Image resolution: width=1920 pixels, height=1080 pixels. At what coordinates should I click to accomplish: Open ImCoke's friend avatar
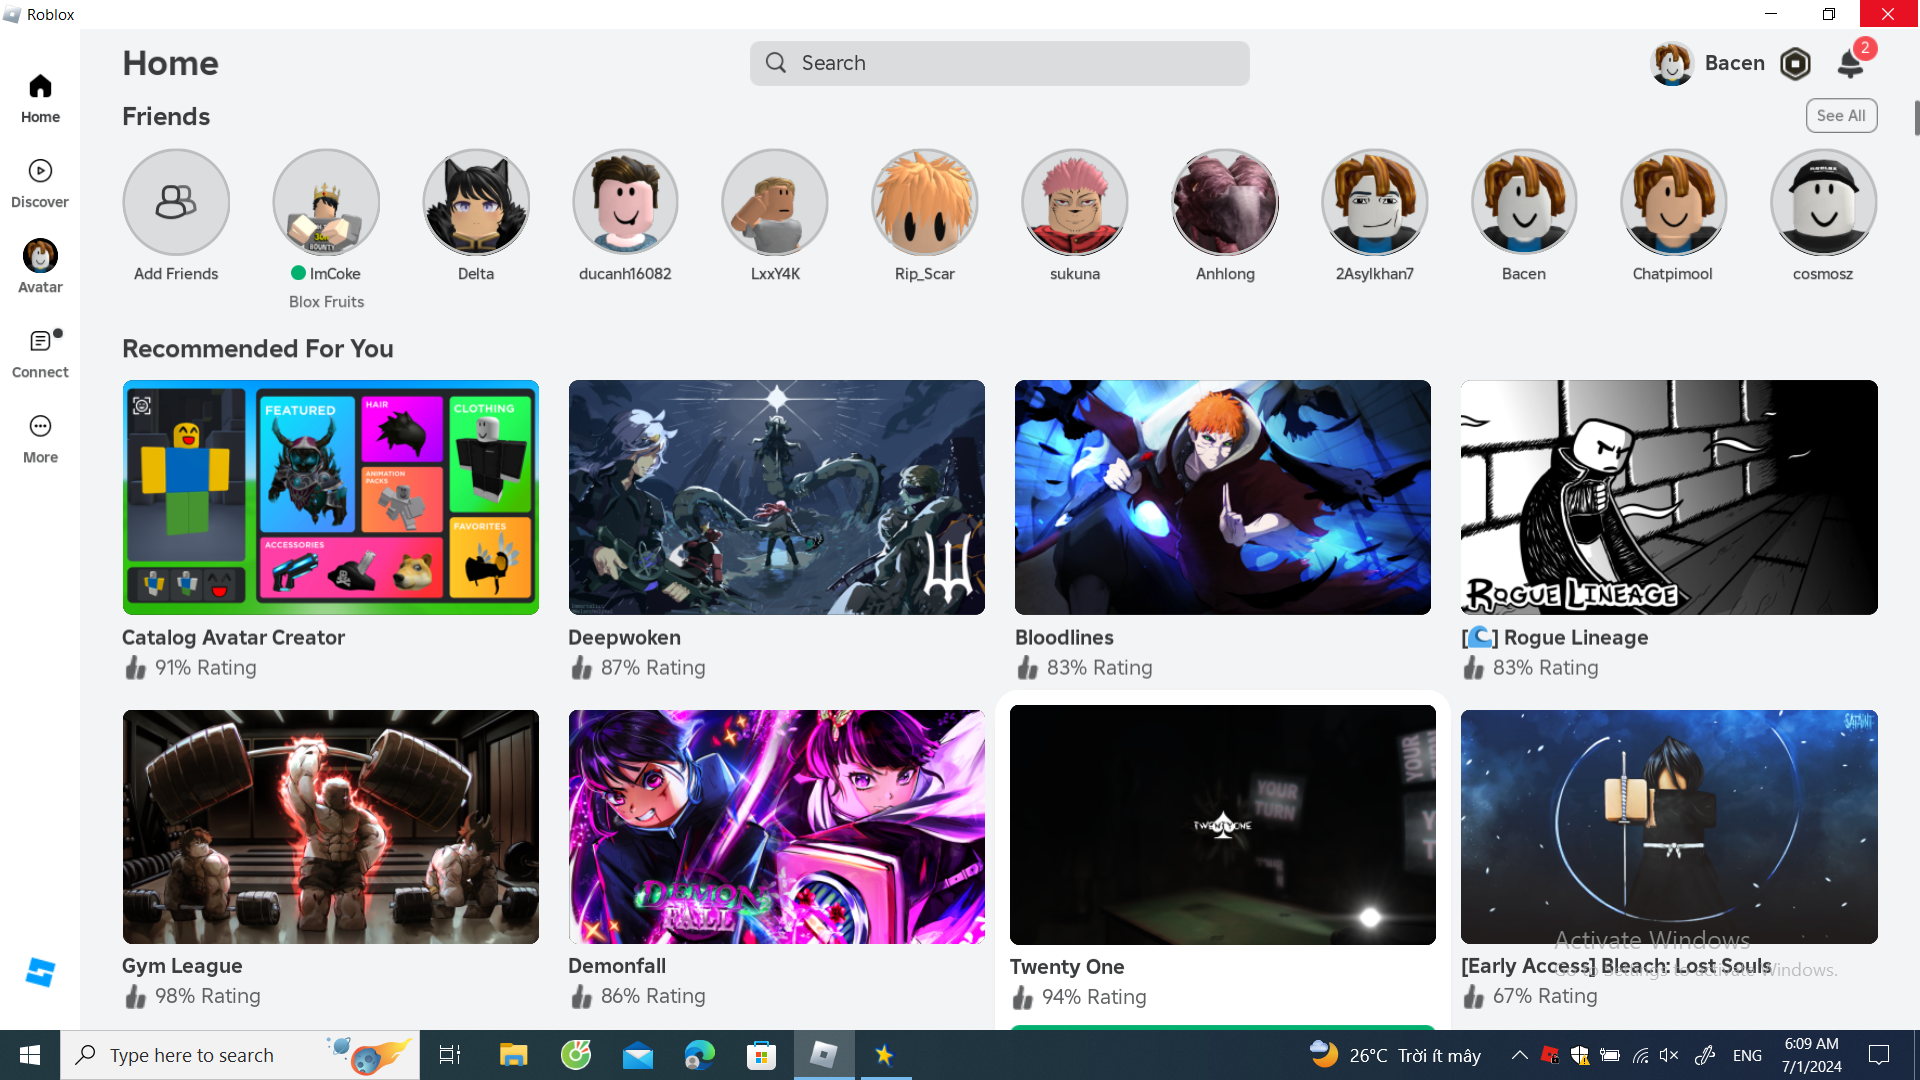[x=326, y=202]
